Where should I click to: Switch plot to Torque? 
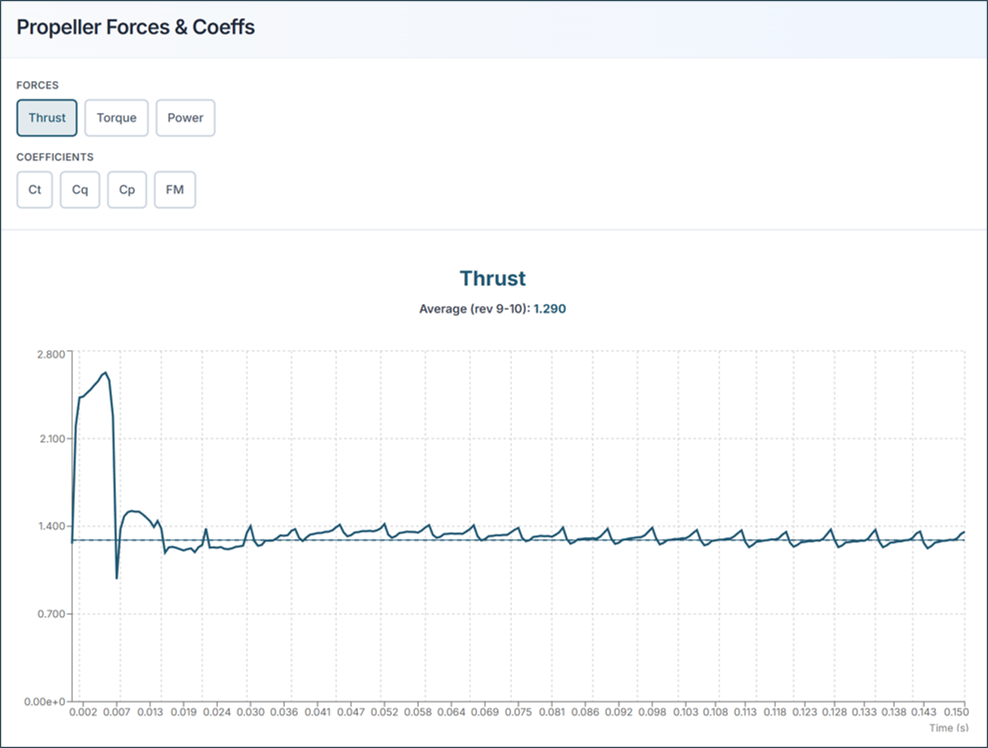(x=117, y=118)
